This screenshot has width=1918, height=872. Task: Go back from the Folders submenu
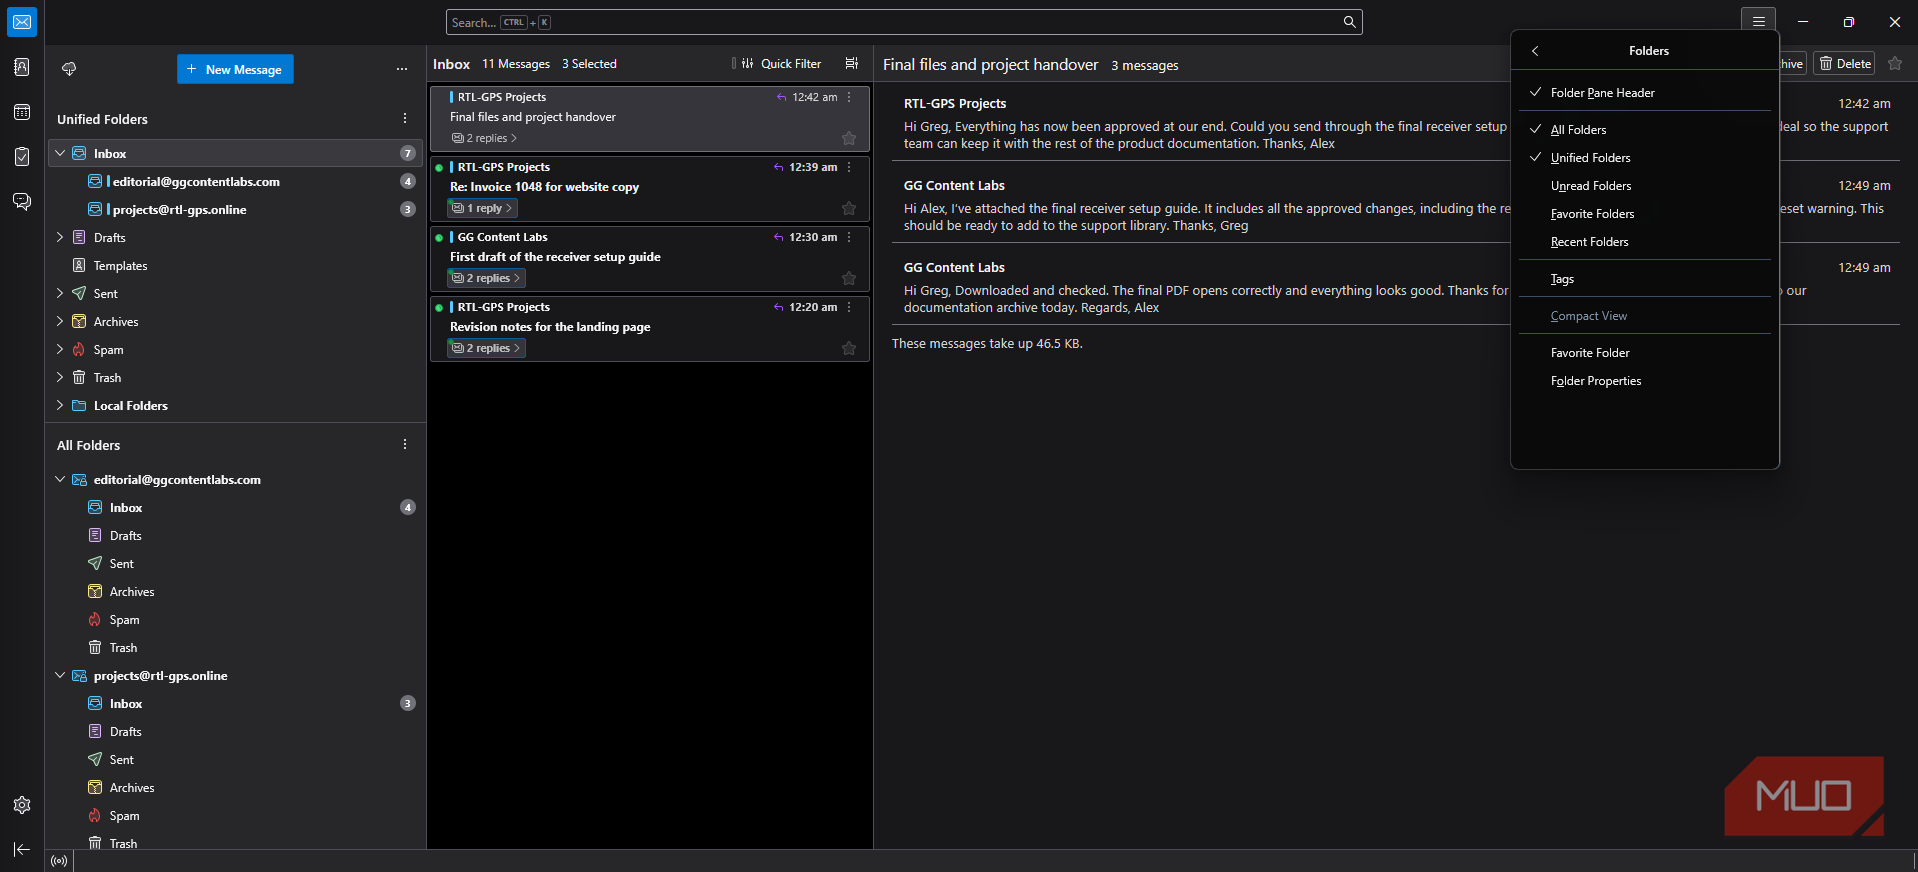tap(1535, 51)
